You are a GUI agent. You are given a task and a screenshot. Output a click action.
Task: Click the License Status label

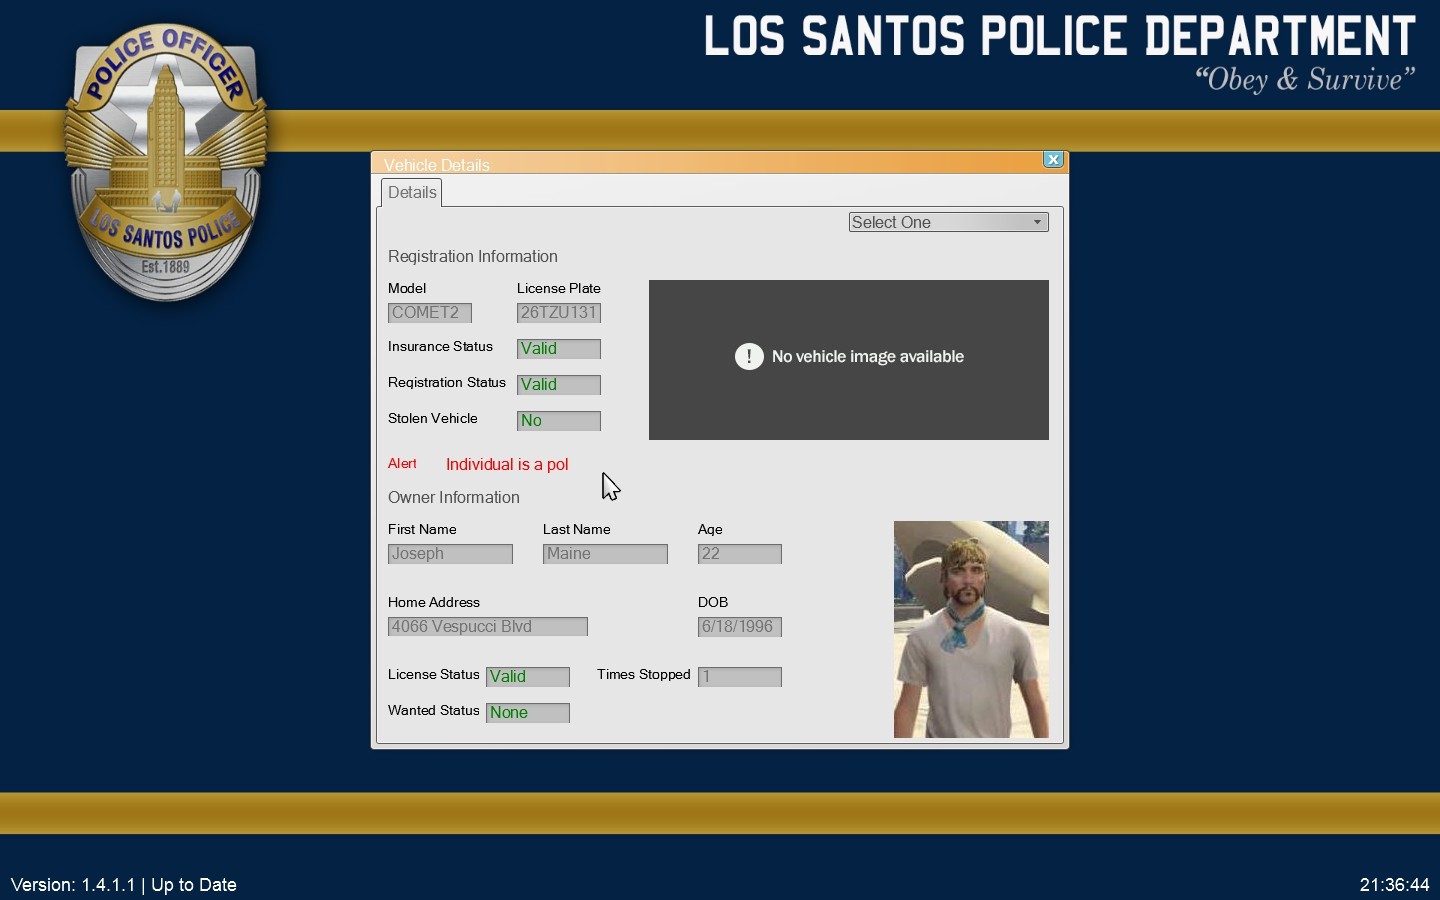(434, 675)
